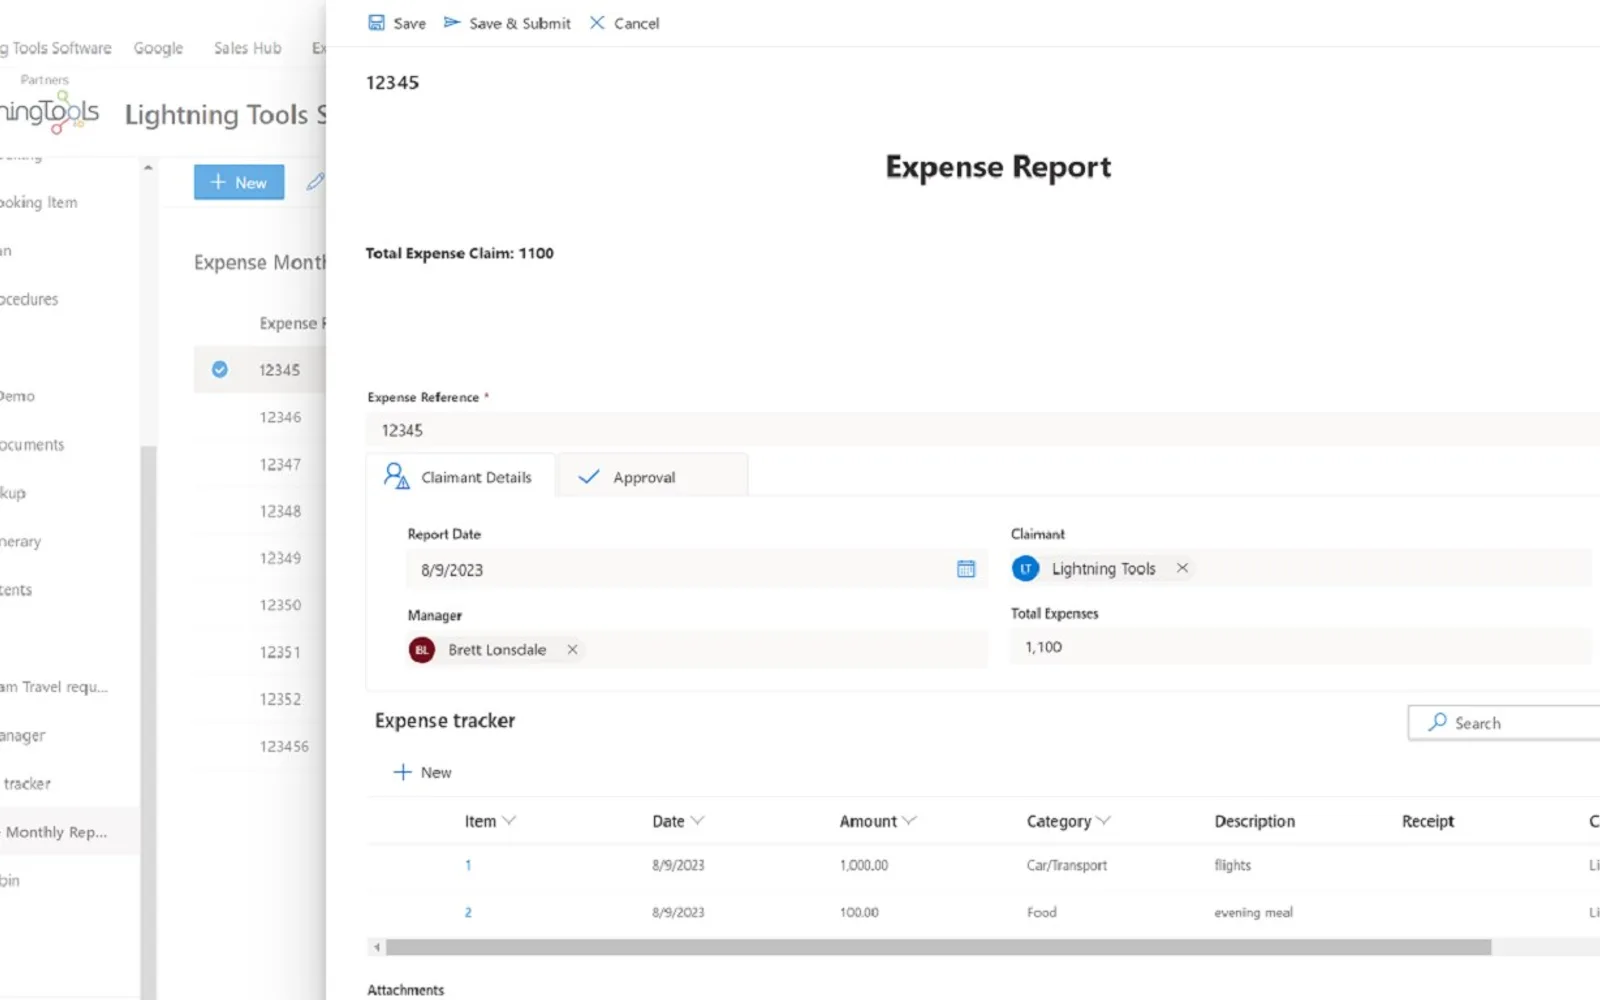Click the edit pencil icon beside New
The width and height of the screenshot is (1600, 1000).
pos(315,182)
